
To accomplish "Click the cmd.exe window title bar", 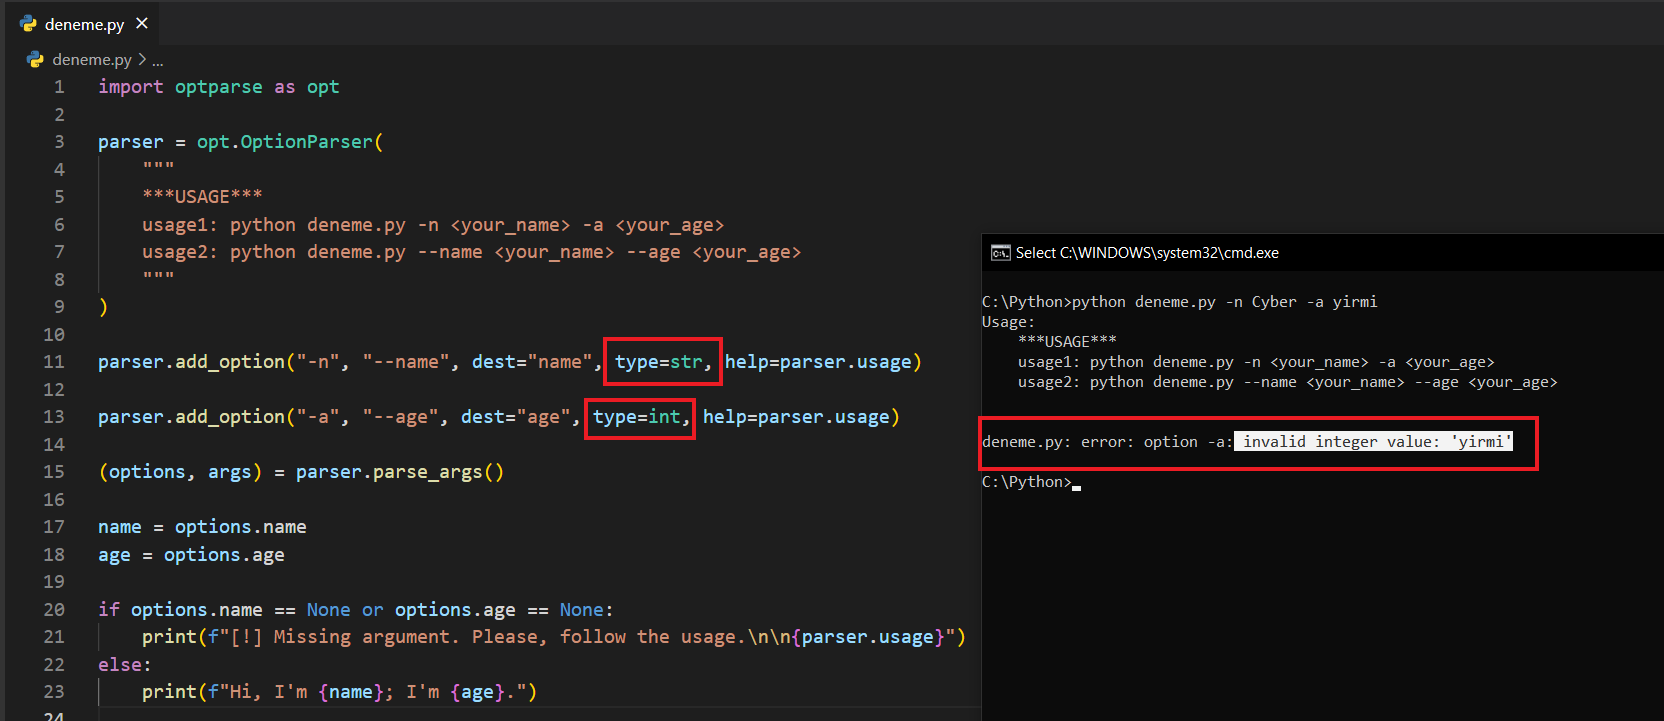I will (1300, 253).
